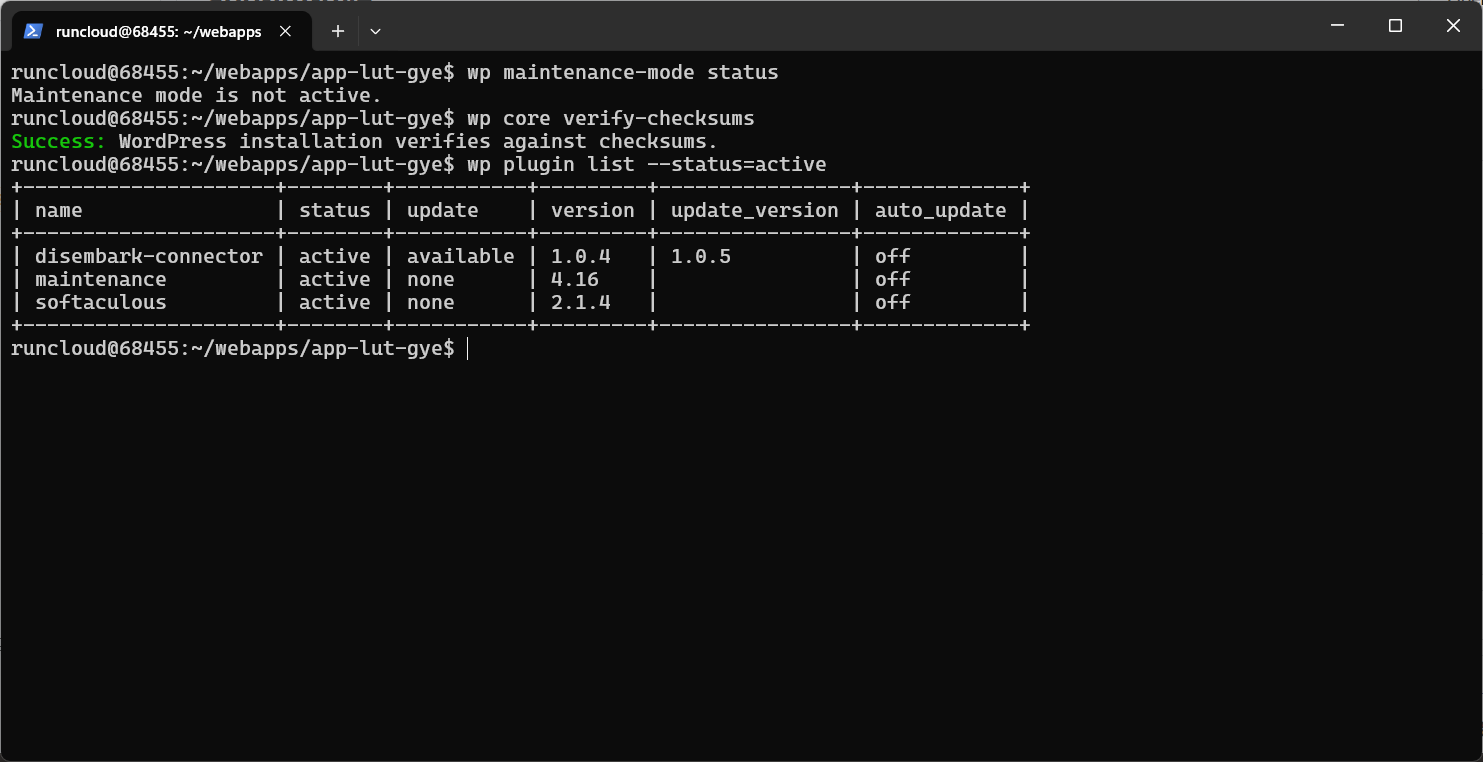Expand the new tab profile dropdown chevron

coord(375,31)
